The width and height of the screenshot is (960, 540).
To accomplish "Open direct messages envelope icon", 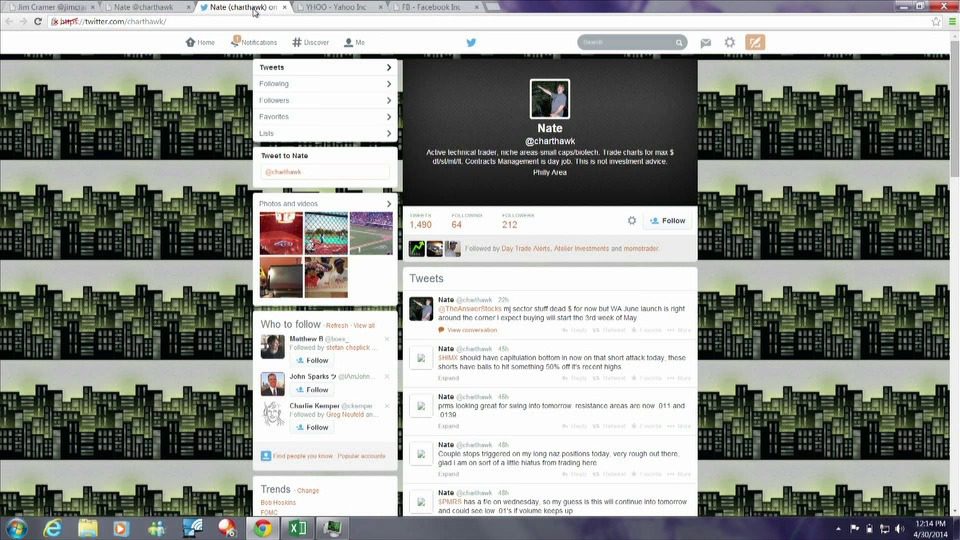I will pos(706,42).
